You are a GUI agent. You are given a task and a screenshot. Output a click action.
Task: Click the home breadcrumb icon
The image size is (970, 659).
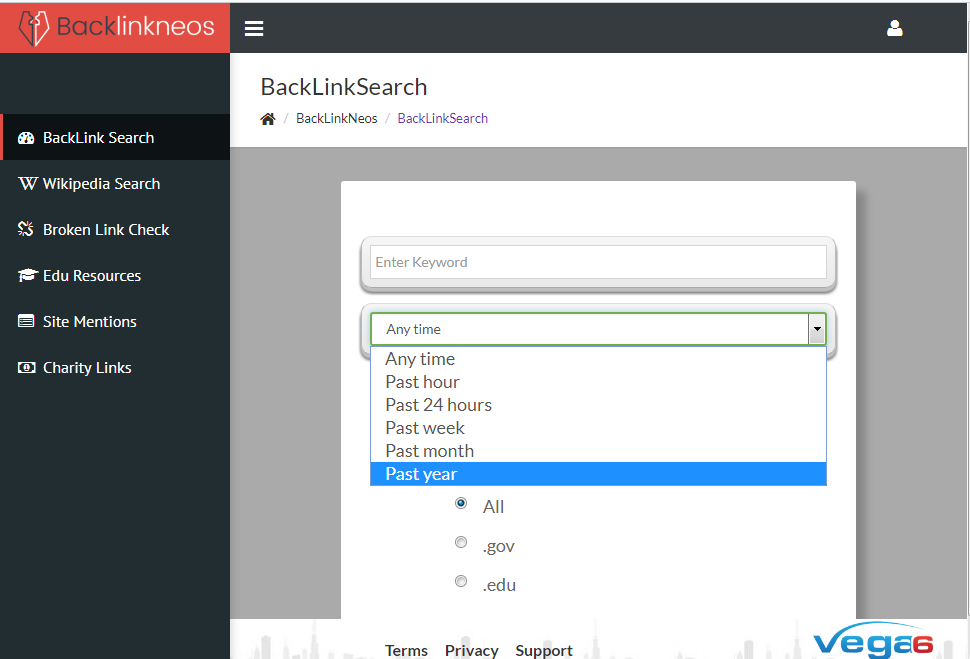click(268, 119)
